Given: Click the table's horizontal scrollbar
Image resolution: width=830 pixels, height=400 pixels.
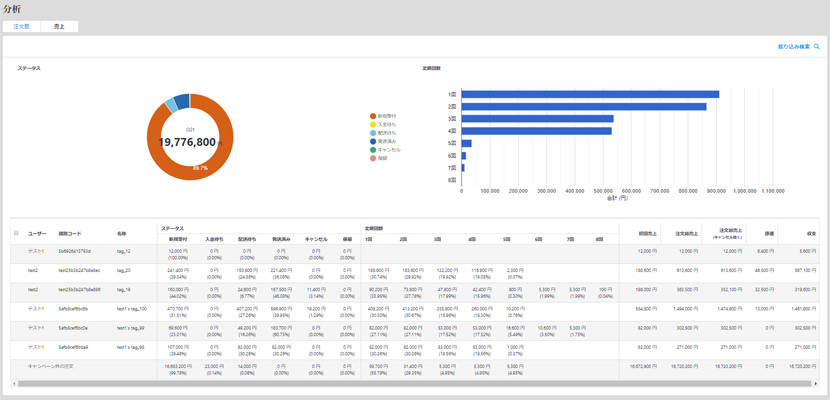Looking at the screenshot, I should (x=400, y=383).
